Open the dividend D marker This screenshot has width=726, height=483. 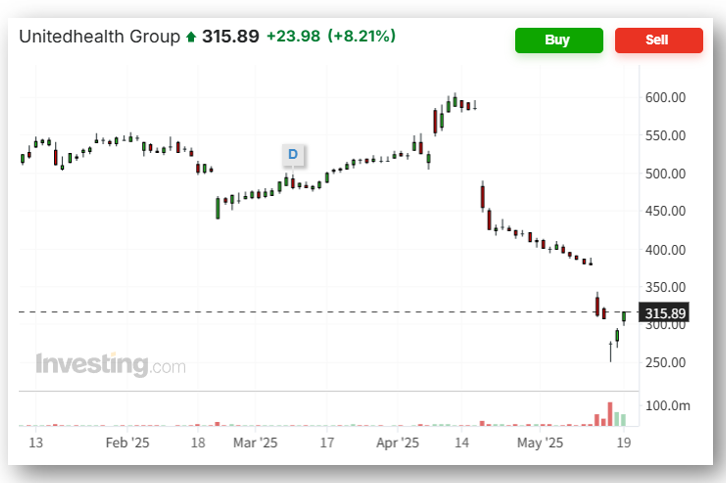coord(293,154)
